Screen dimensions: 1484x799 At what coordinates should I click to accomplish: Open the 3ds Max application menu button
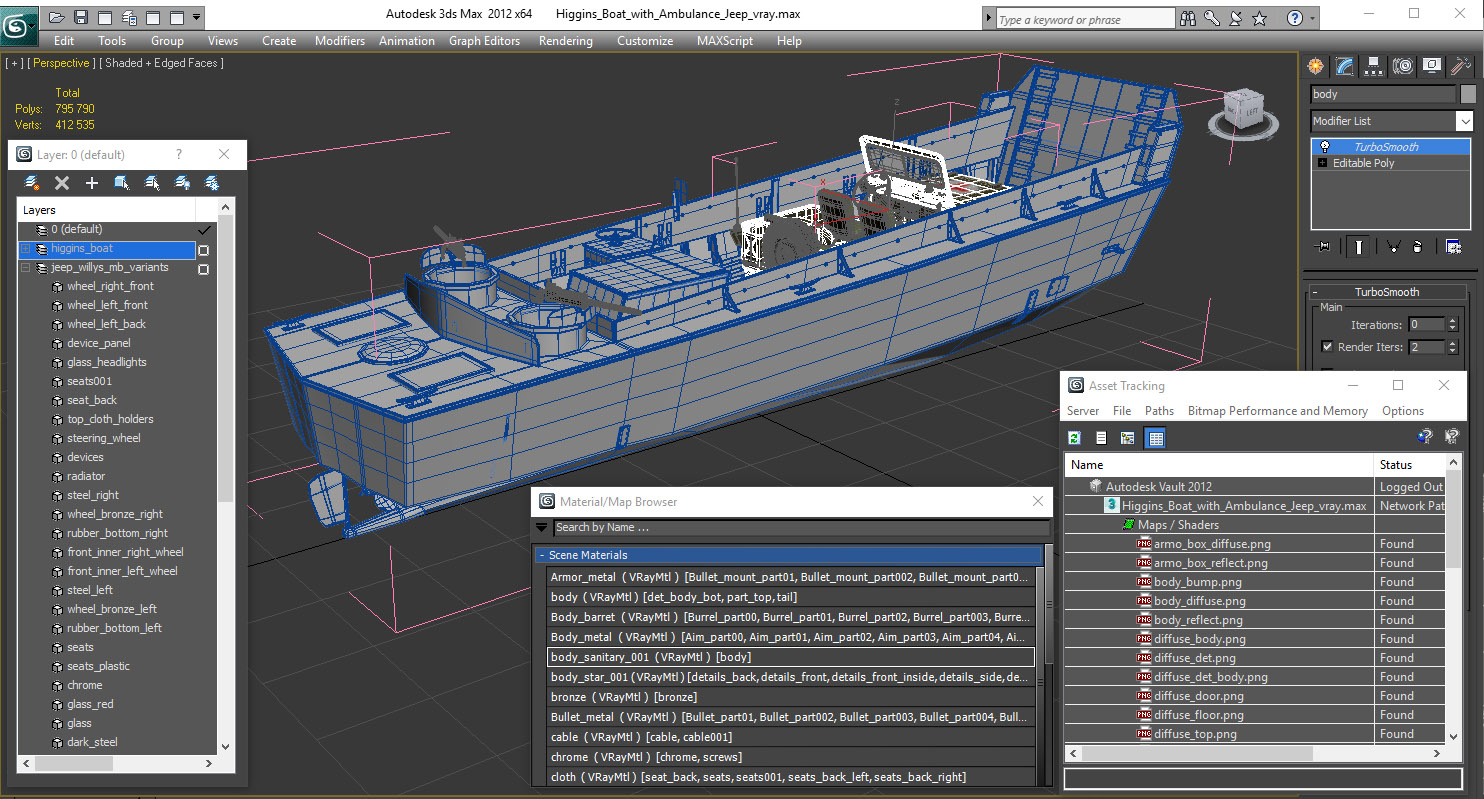click(x=19, y=24)
